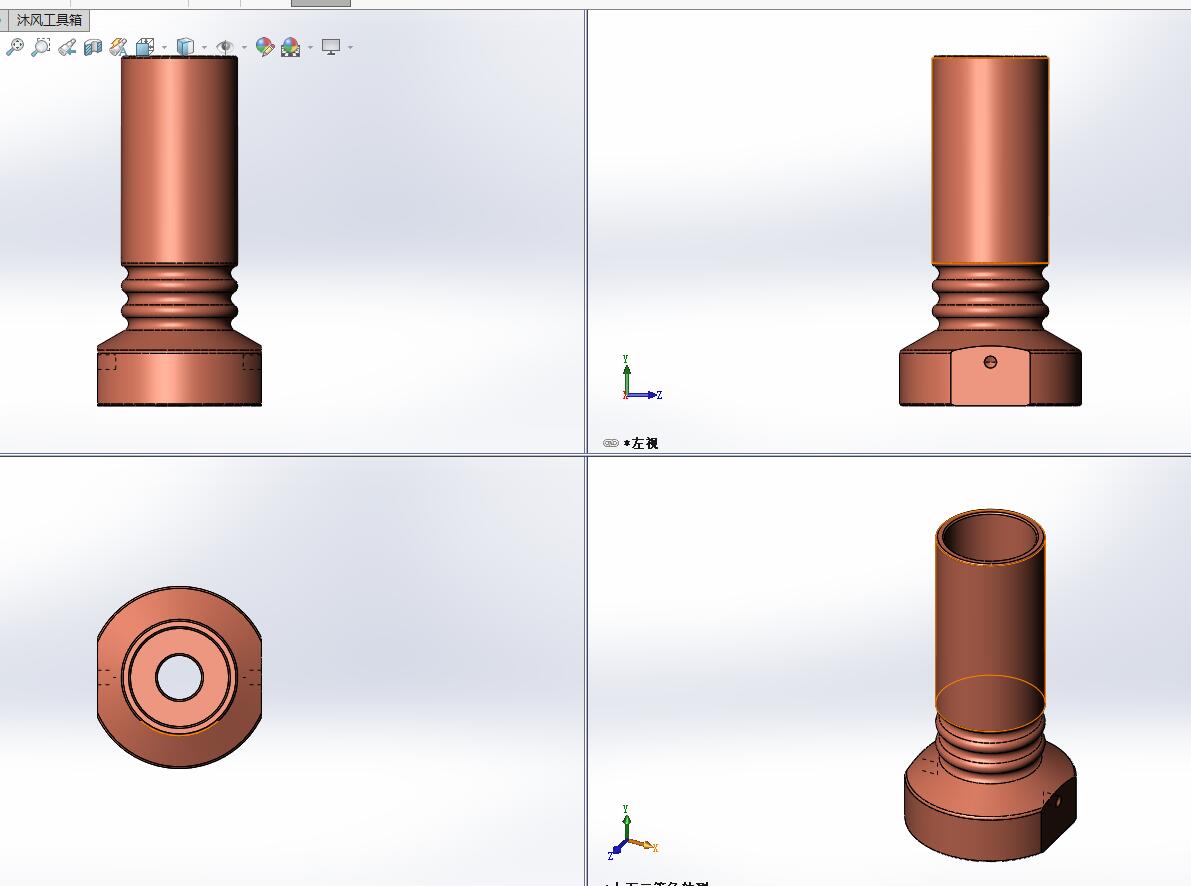
Task: Click the View Orientation cube icon
Action: tap(145, 47)
